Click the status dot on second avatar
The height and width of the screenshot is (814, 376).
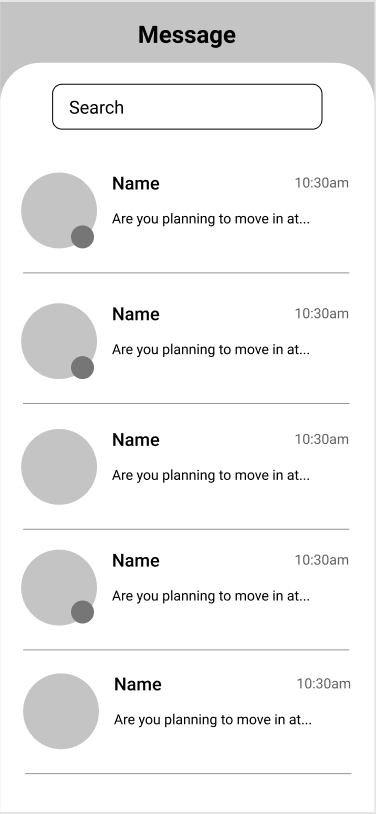(x=83, y=368)
